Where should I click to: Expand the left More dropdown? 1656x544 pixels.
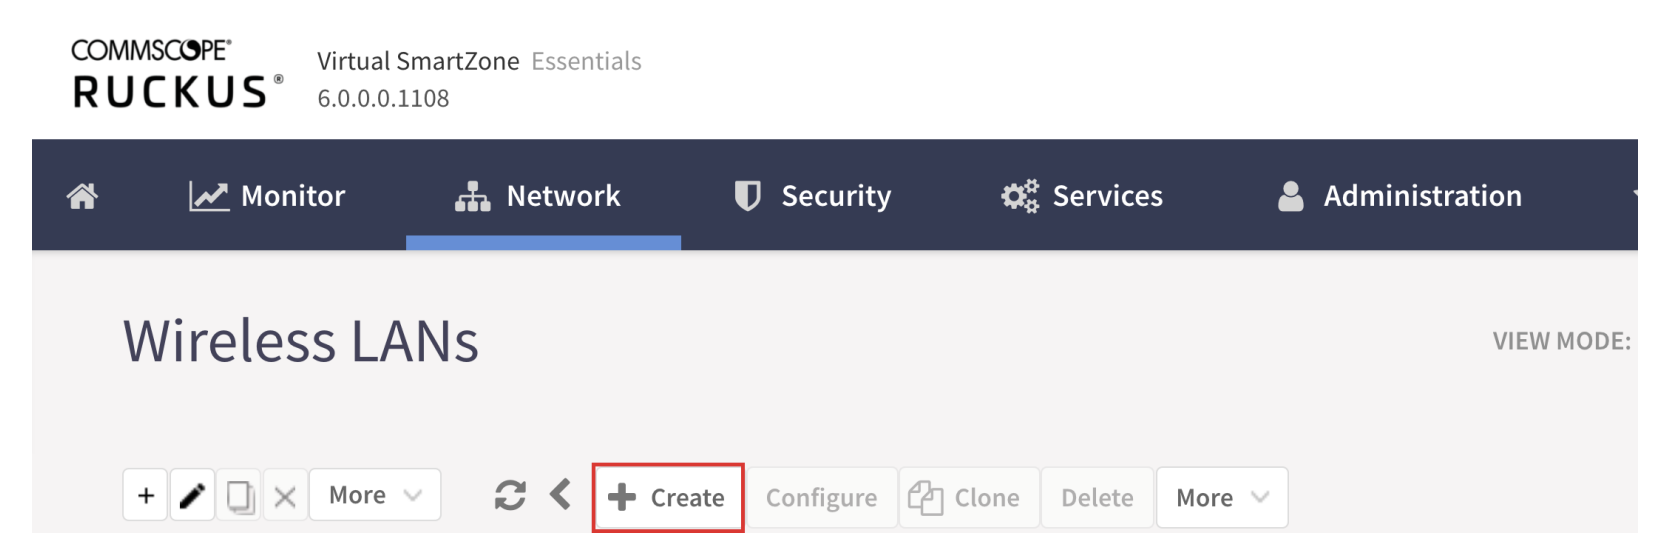point(375,495)
